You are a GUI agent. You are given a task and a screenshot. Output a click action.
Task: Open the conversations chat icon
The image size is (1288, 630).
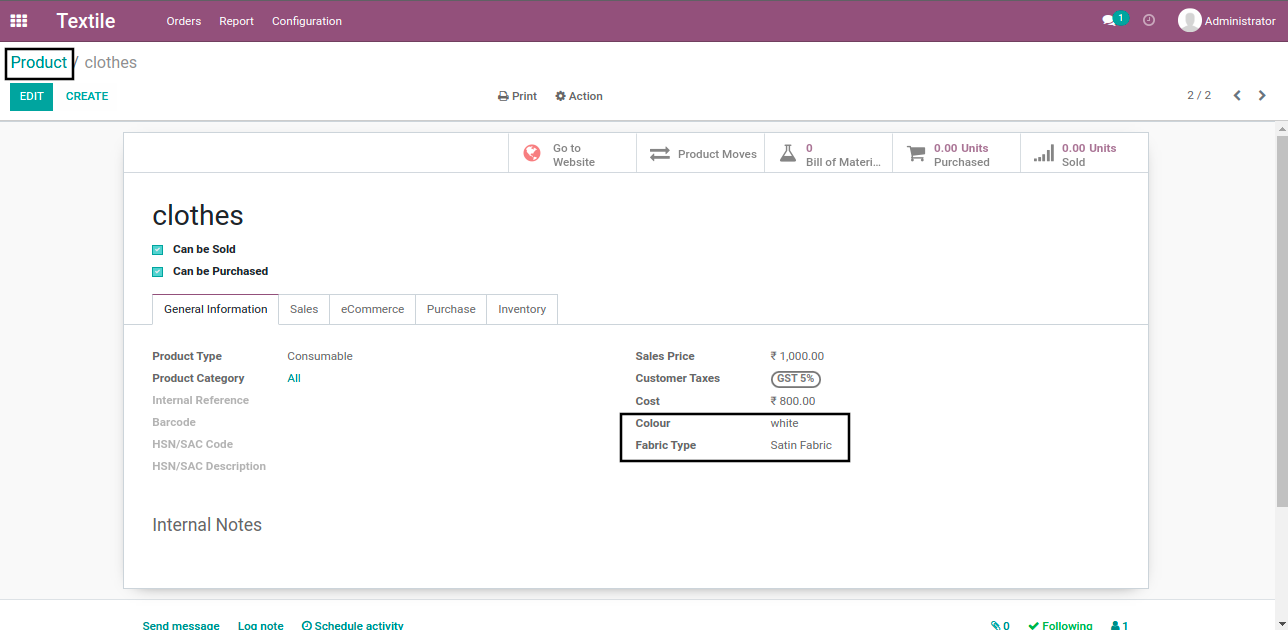(x=1108, y=21)
